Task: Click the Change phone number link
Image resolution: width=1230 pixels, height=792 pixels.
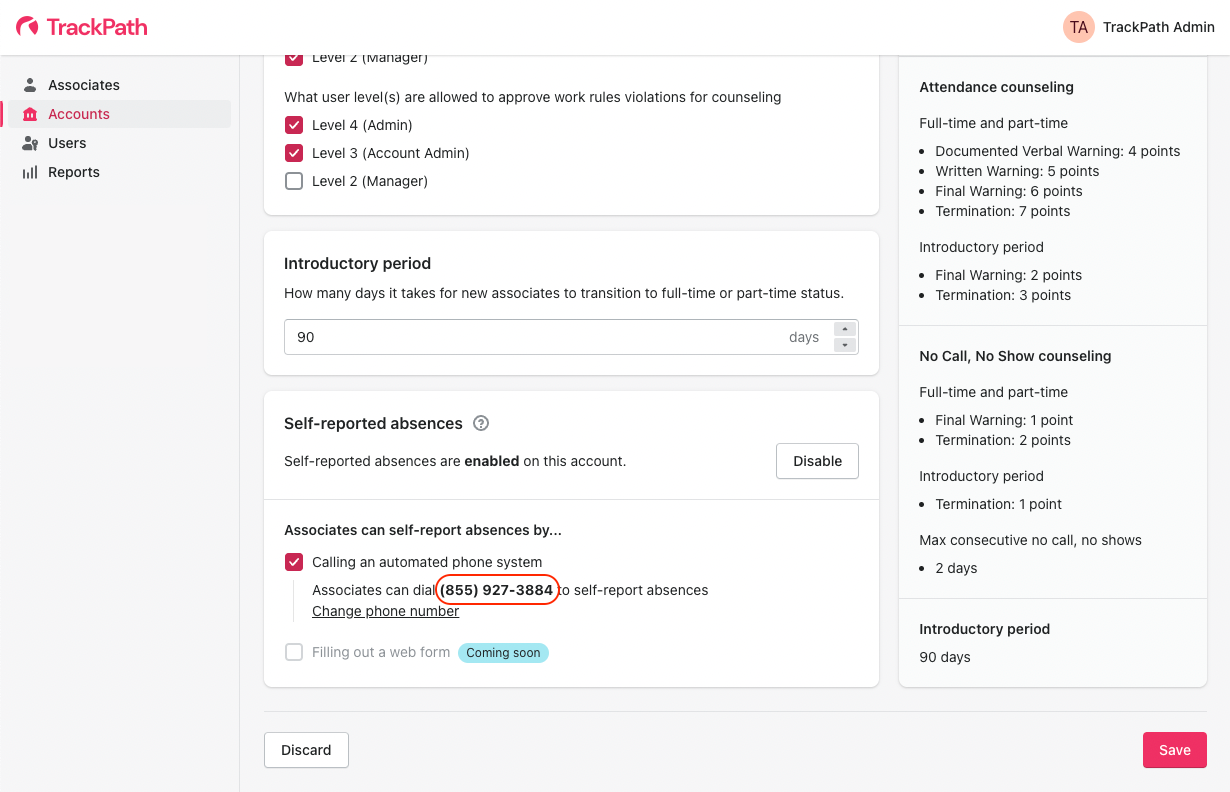Action: point(385,611)
